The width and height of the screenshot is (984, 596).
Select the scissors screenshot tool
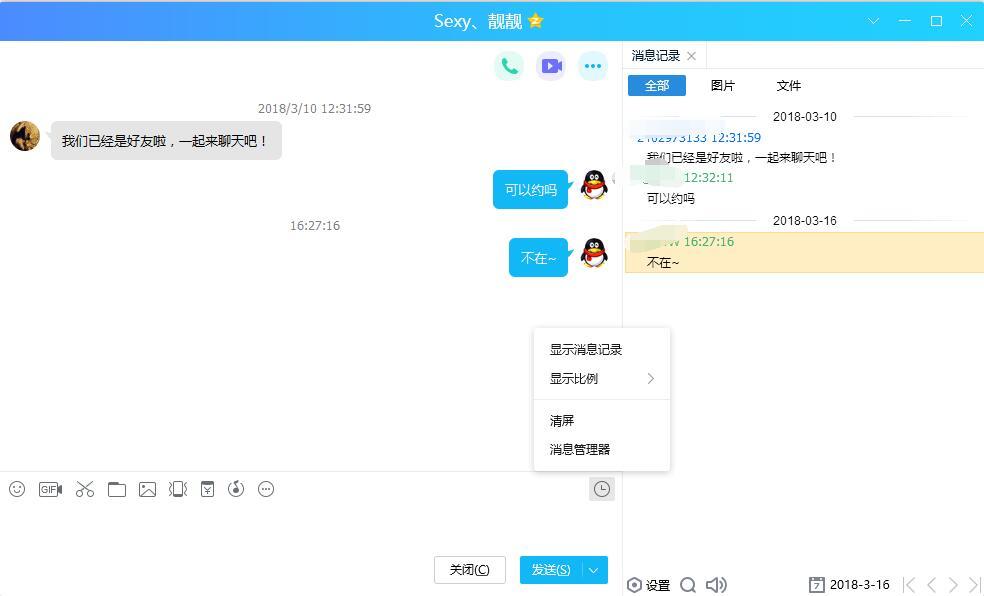coord(85,489)
